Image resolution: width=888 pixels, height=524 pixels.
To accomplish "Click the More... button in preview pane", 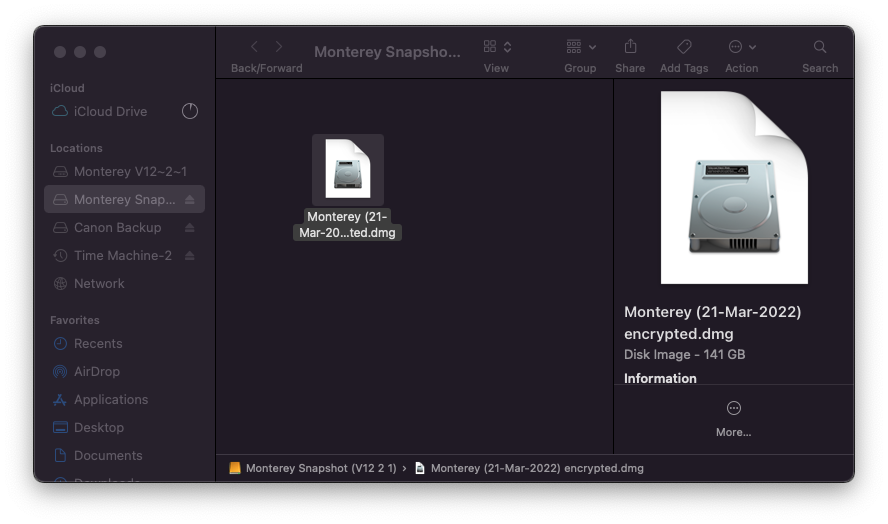I will pyautogui.click(x=733, y=419).
